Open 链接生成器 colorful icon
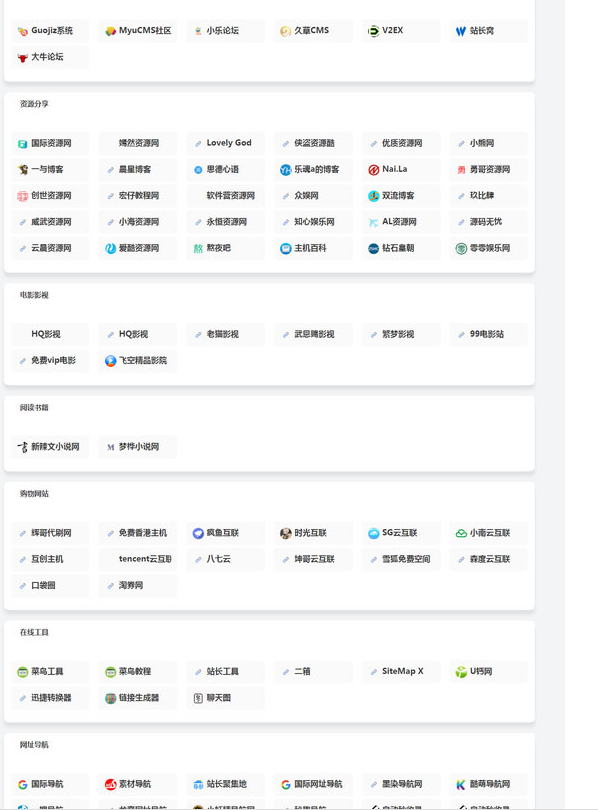Image resolution: width=598 pixels, height=810 pixels. tap(111, 698)
